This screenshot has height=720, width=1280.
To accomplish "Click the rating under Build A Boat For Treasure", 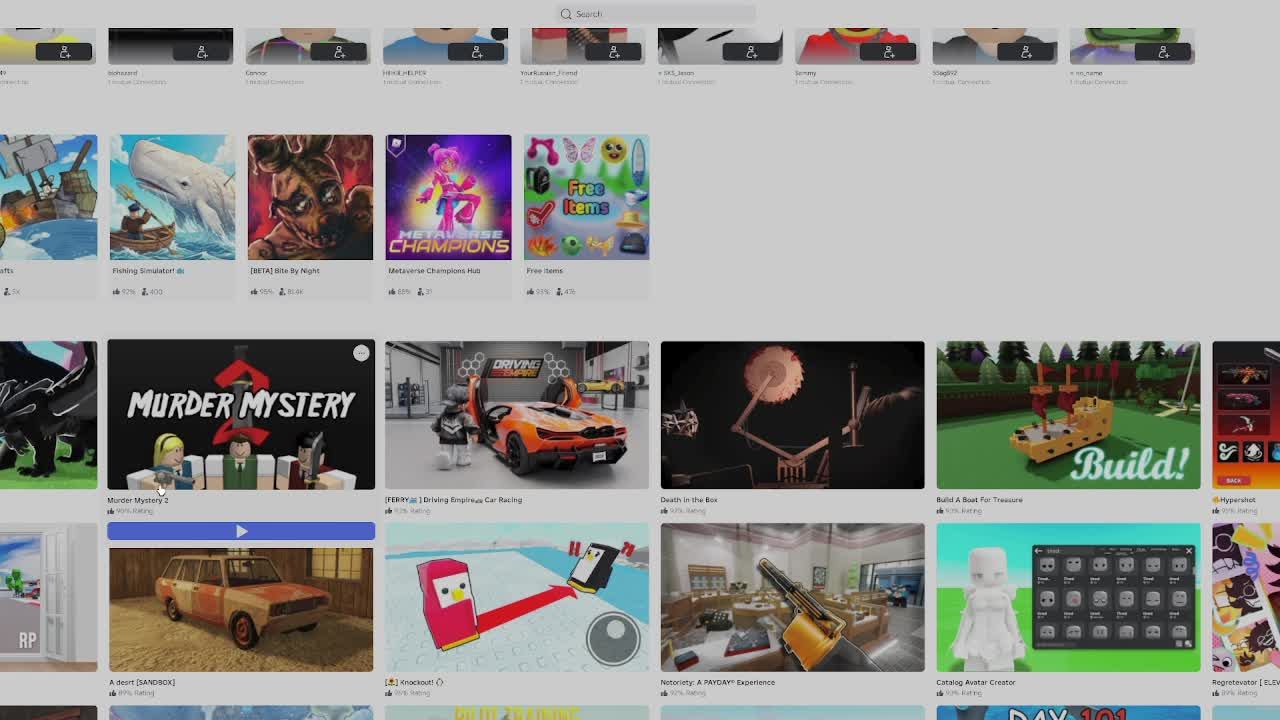I will pyautogui.click(x=960, y=511).
